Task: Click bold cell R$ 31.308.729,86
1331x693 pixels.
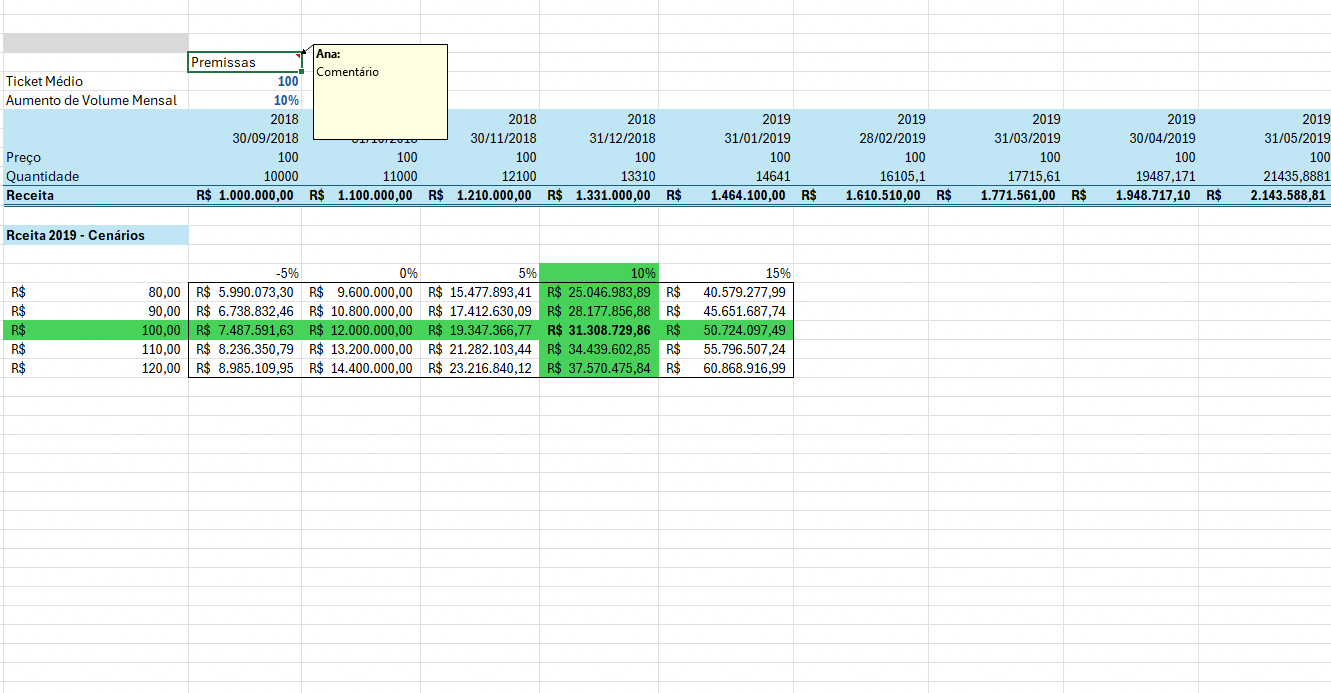Action: pyautogui.click(x=599, y=330)
